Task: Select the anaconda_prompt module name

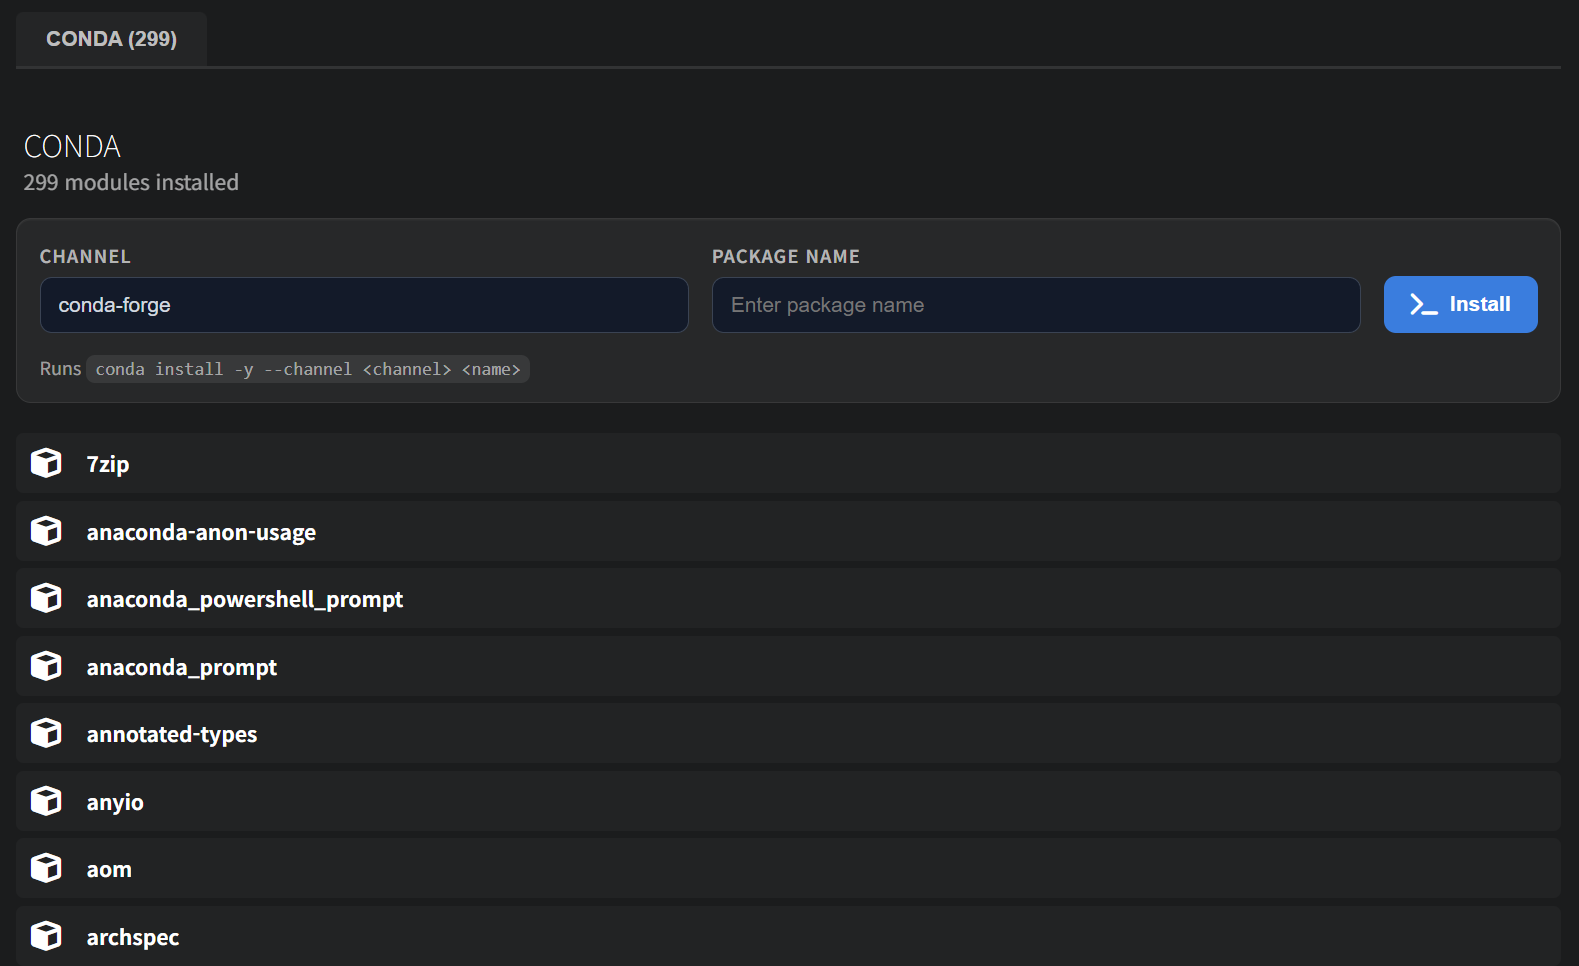Action: (182, 667)
